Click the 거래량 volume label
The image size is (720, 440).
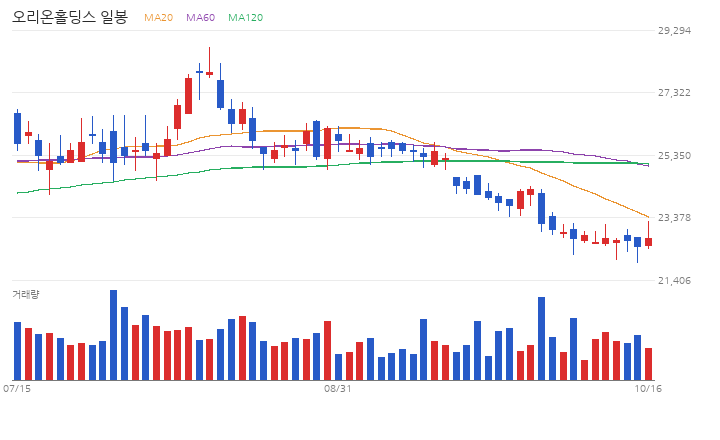26,294
